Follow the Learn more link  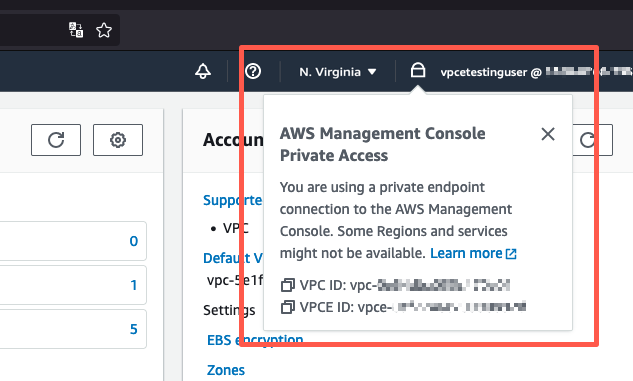(x=473, y=253)
